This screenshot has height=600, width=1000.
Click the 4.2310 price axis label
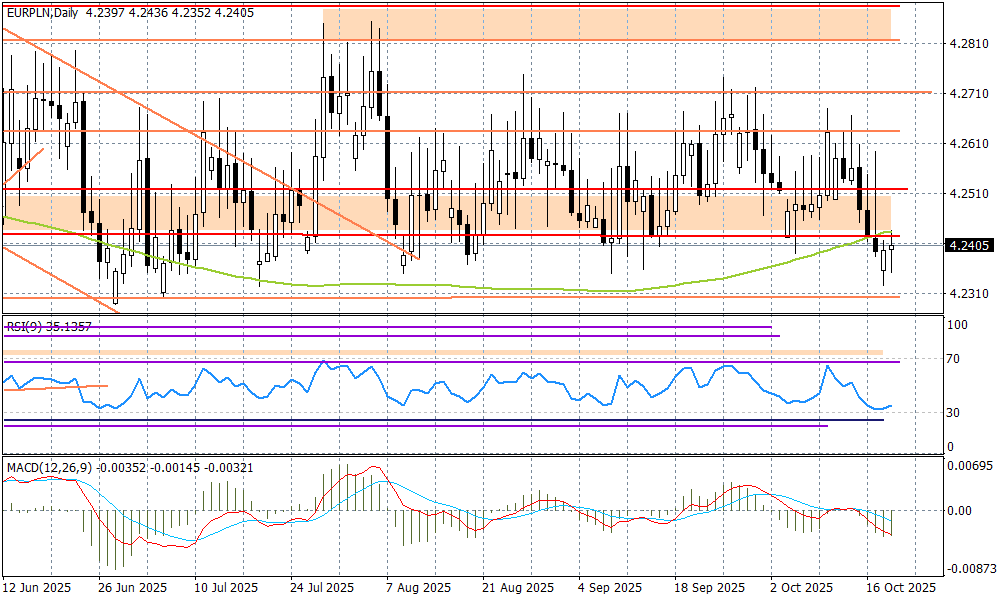pos(968,295)
